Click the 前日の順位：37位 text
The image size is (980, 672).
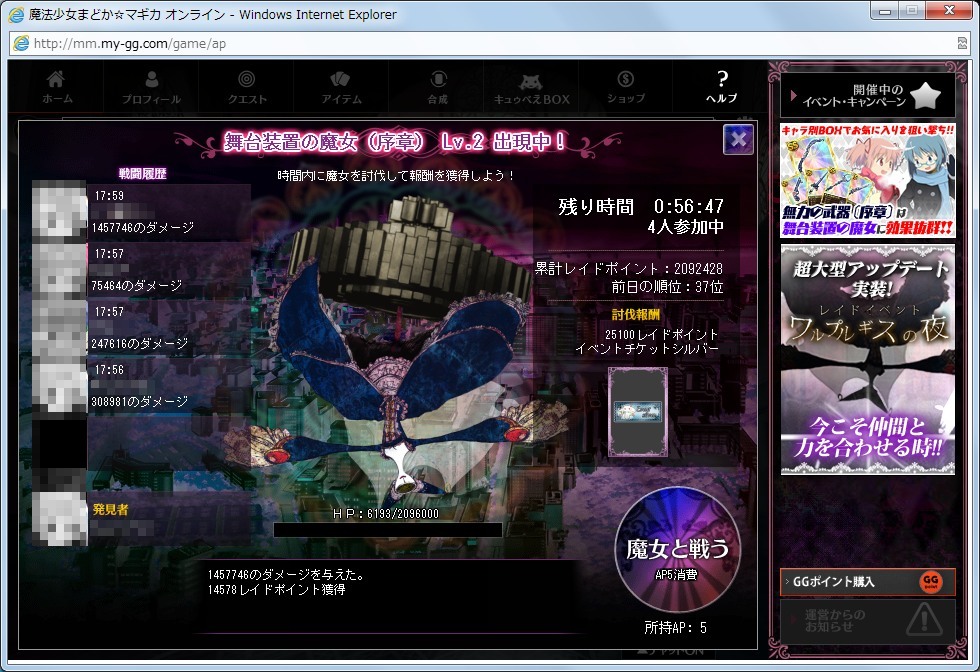667,287
